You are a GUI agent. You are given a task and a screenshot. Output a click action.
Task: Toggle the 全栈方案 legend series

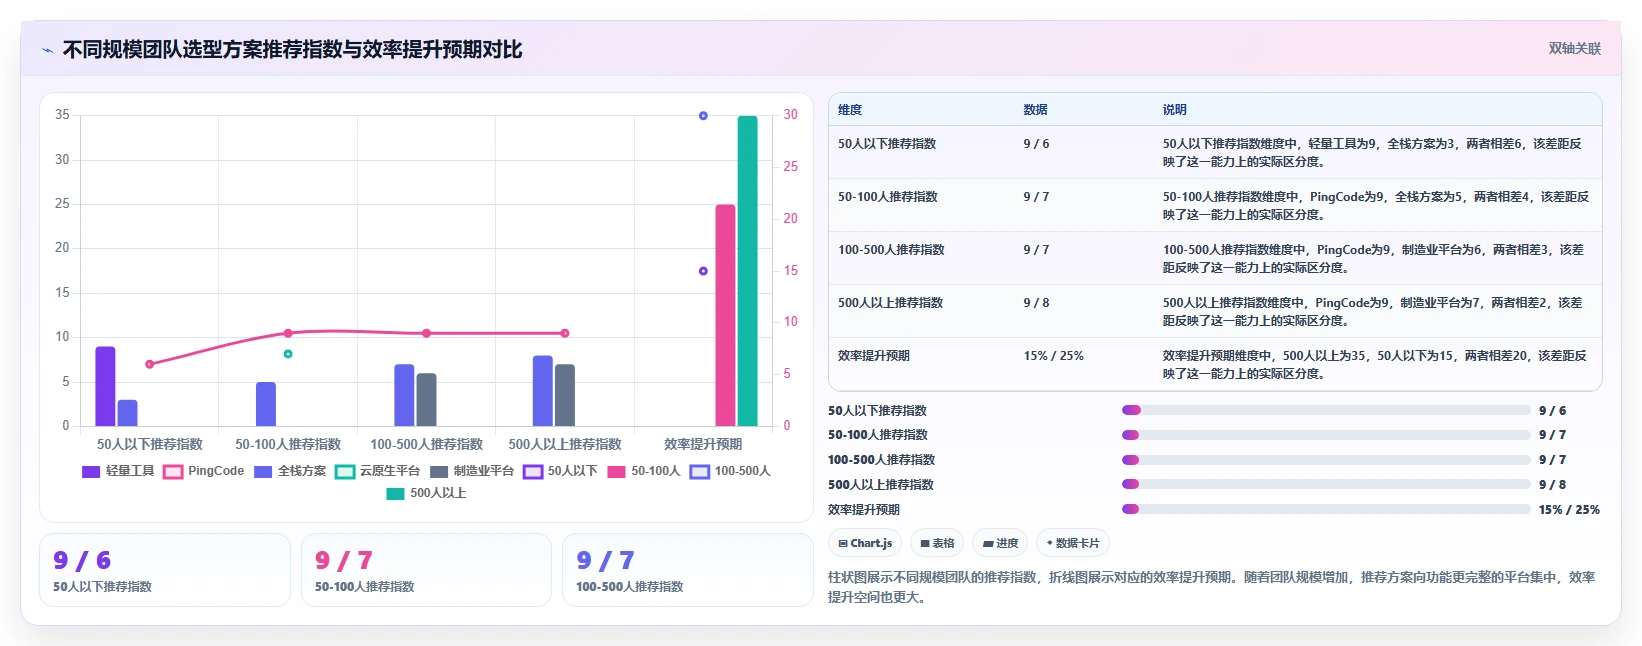pyautogui.click(x=290, y=471)
